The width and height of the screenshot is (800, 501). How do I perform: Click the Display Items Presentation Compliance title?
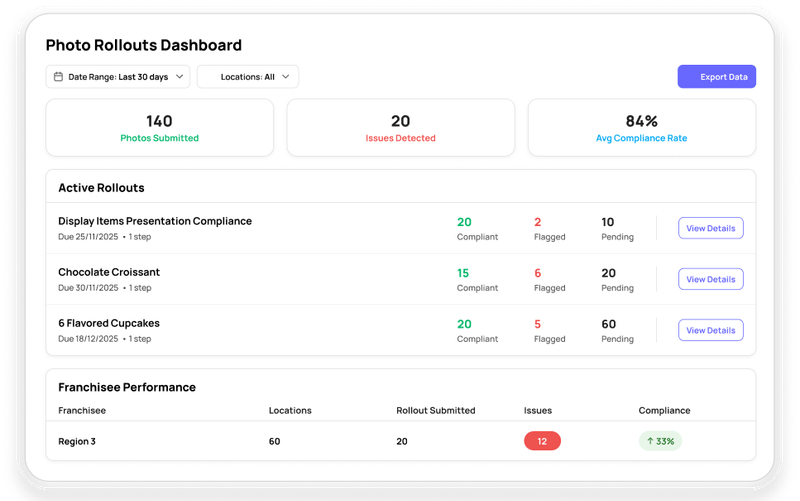155,221
